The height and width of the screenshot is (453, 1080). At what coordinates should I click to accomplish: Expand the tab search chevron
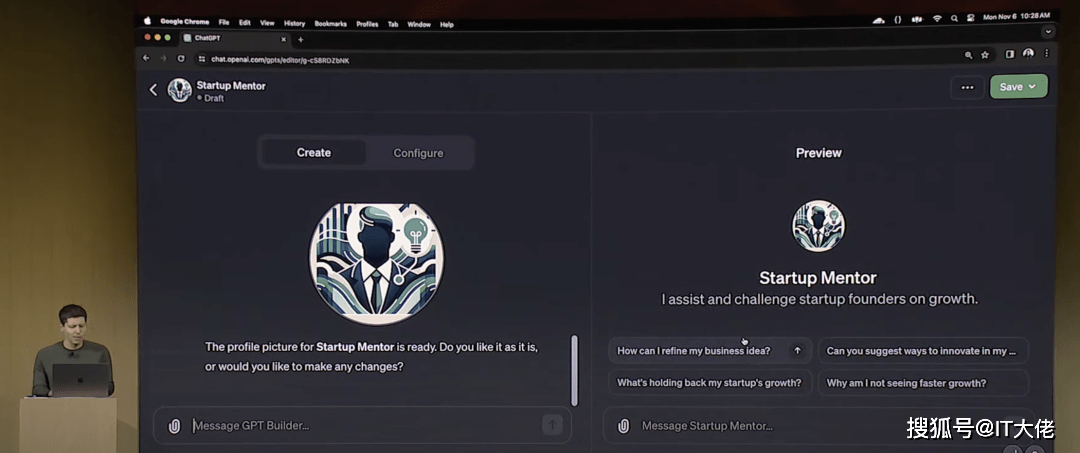(x=1048, y=32)
